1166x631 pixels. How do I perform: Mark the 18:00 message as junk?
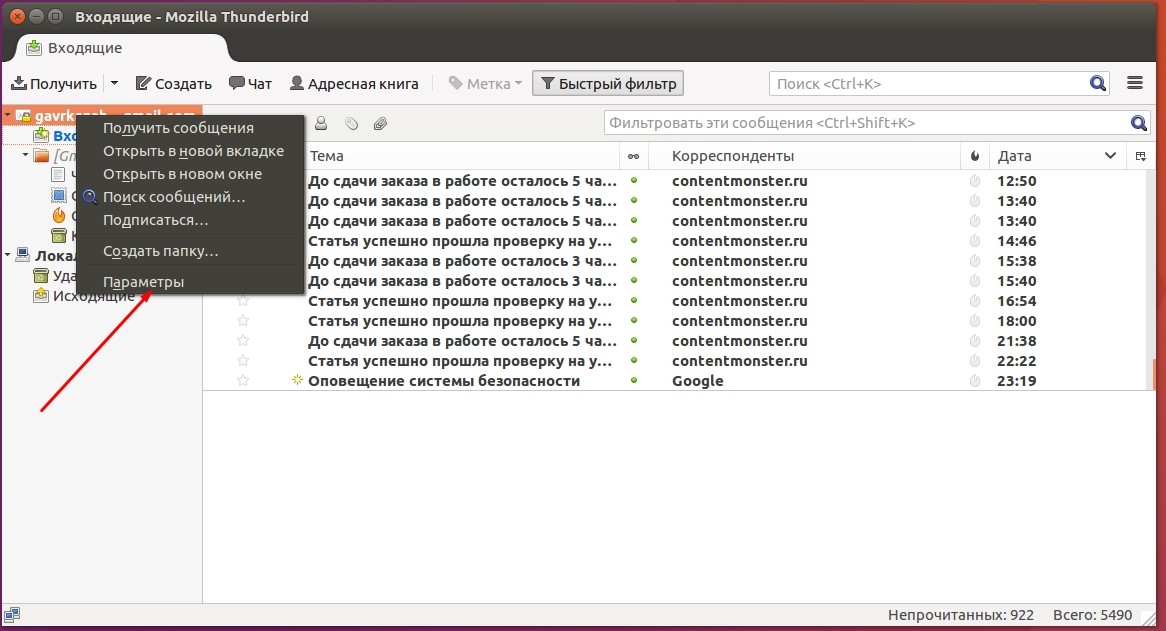tap(975, 321)
